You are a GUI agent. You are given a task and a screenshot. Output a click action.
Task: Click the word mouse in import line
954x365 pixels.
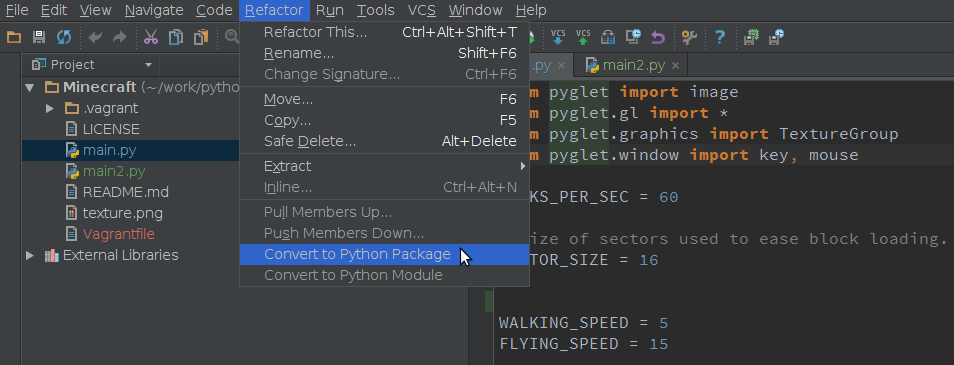tap(834, 155)
